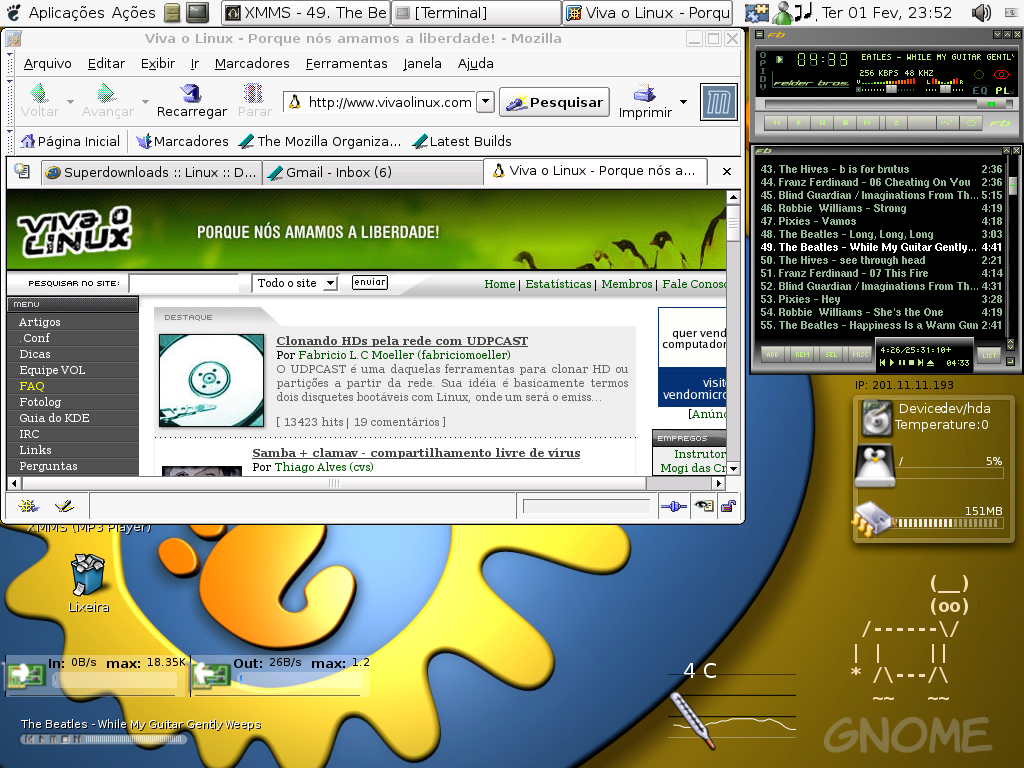Open 'Clonando HDs pela rede com UDPCAST' link
1024x768 pixels.
(x=402, y=340)
